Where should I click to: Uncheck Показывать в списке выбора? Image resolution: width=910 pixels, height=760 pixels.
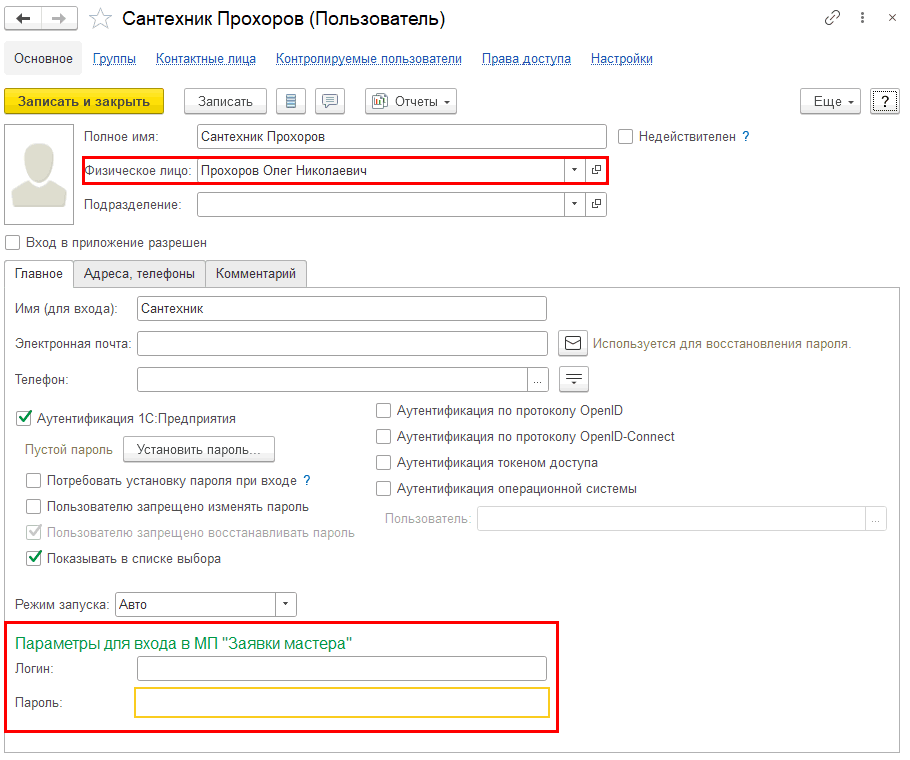click(34, 558)
